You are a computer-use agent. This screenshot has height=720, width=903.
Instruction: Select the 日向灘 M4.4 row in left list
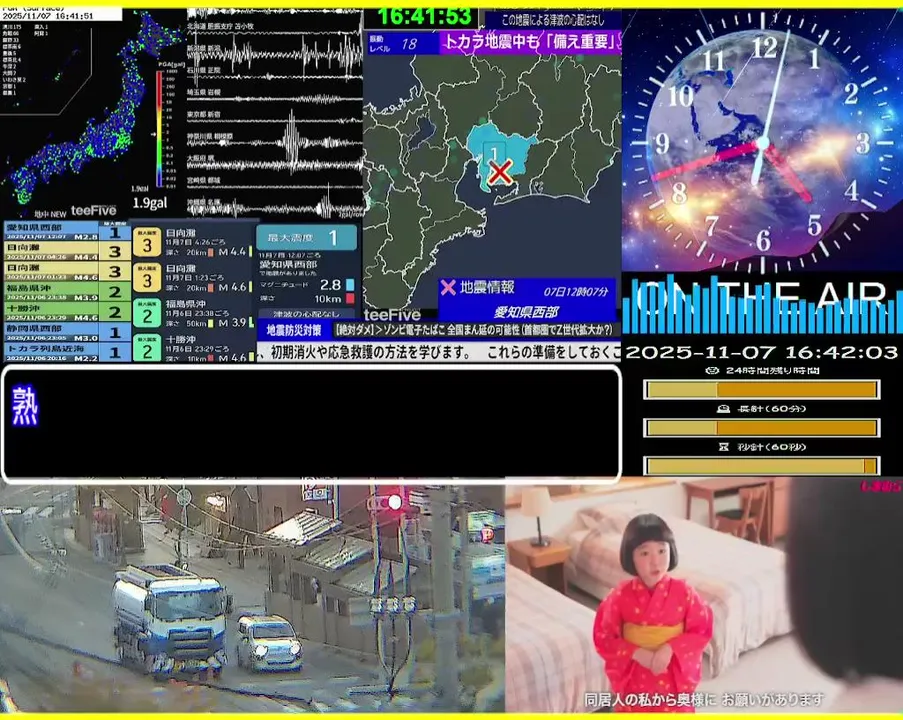66,251
